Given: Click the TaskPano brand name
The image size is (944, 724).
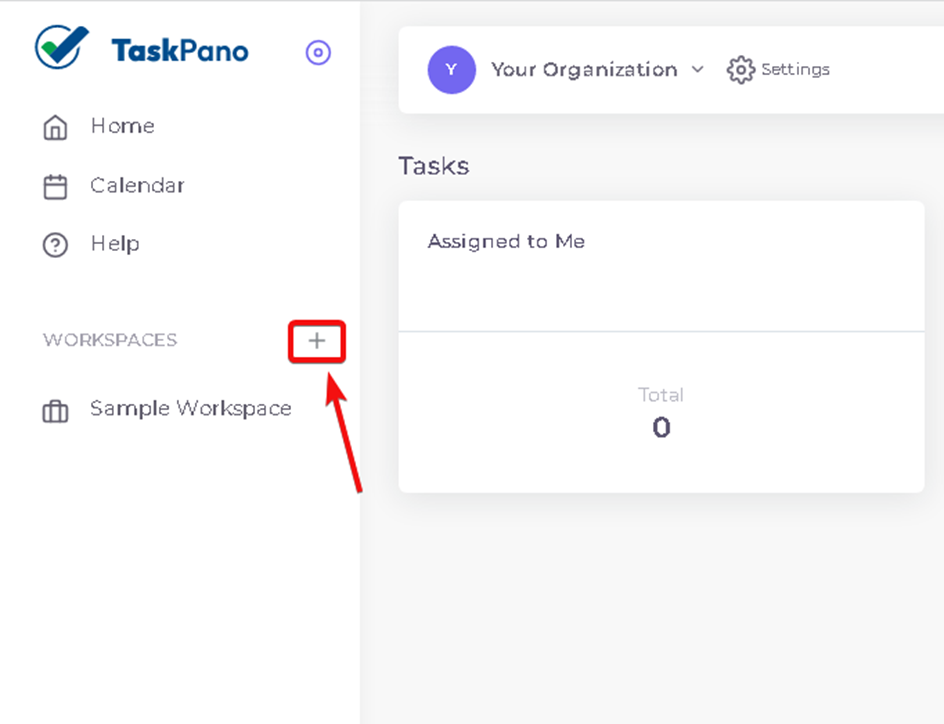Looking at the screenshot, I should [x=179, y=51].
